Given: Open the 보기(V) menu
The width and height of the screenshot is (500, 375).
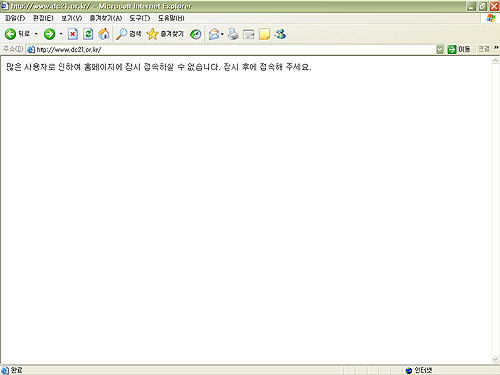Looking at the screenshot, I should pos(71,18).
